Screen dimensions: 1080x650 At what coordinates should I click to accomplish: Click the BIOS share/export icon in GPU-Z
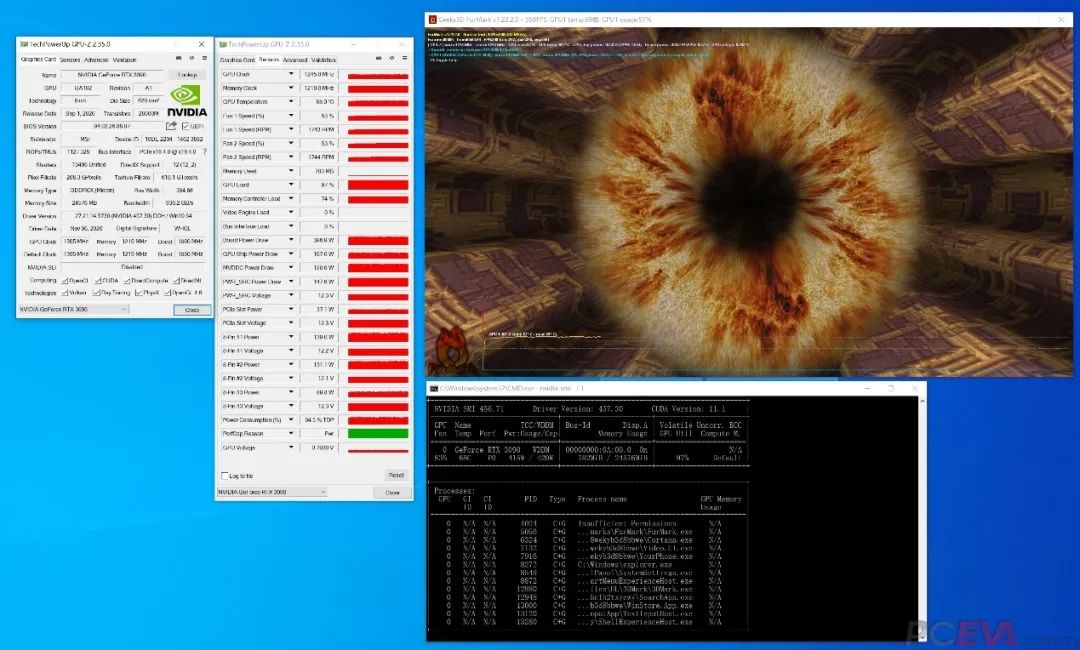[x=171, y=126]
